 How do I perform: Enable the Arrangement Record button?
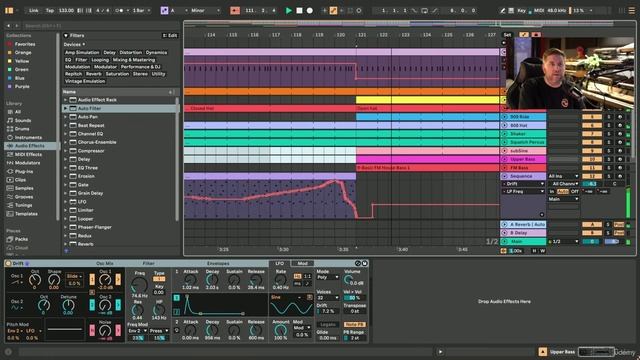310,11
